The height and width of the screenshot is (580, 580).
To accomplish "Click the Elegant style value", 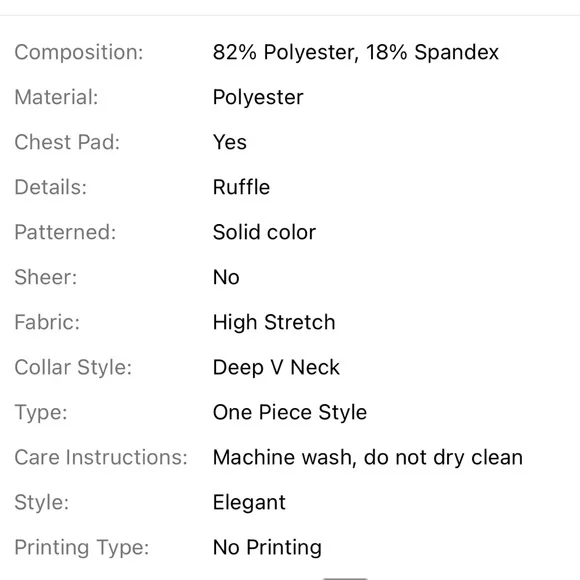I will (249, 502).
